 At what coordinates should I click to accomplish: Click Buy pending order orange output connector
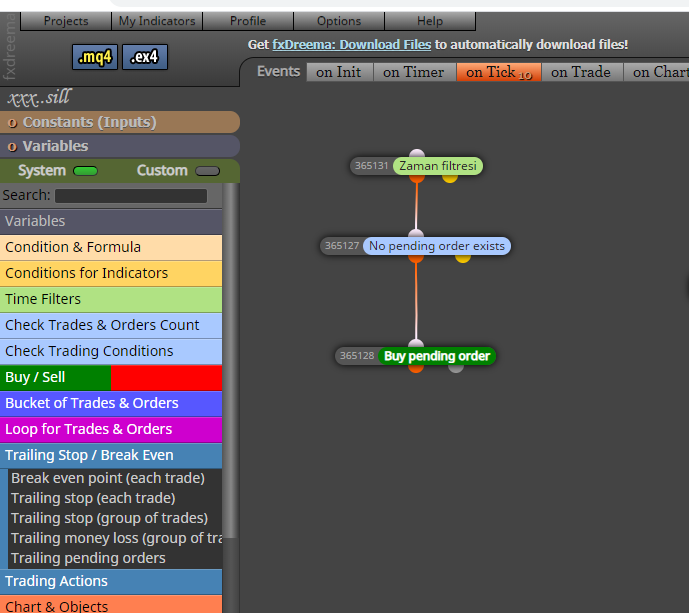coord(416,369)
